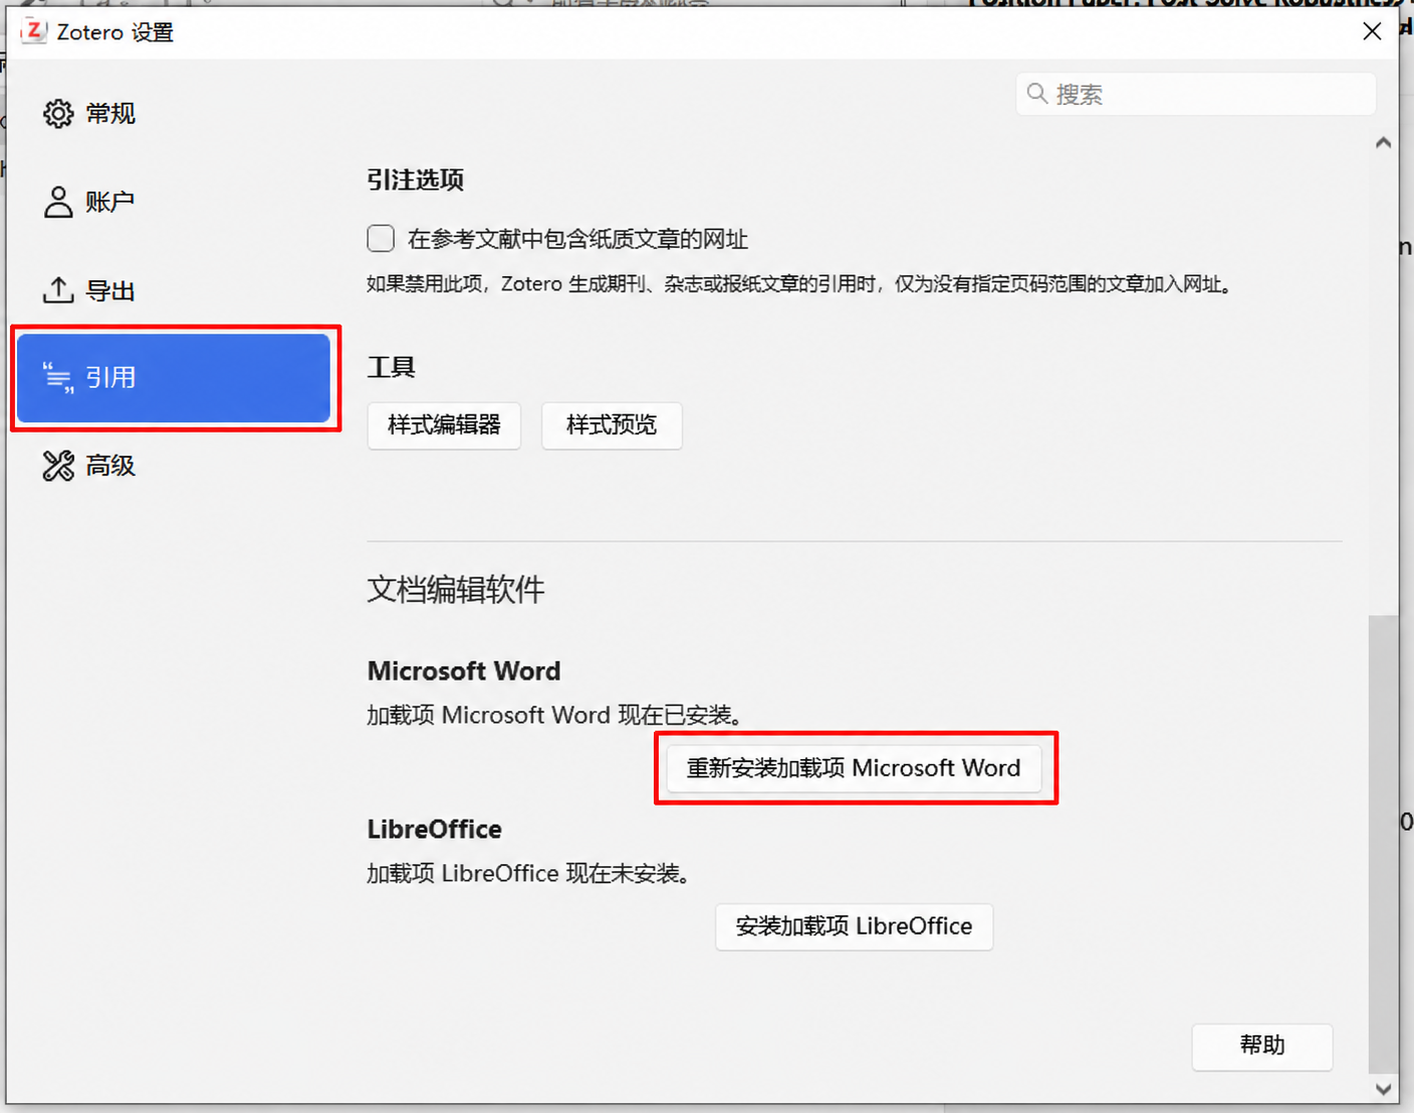1414x1113 pixels.
Task: Open the 常规 settings pane label
Action: pyautogui.click(x=110, y=114)
